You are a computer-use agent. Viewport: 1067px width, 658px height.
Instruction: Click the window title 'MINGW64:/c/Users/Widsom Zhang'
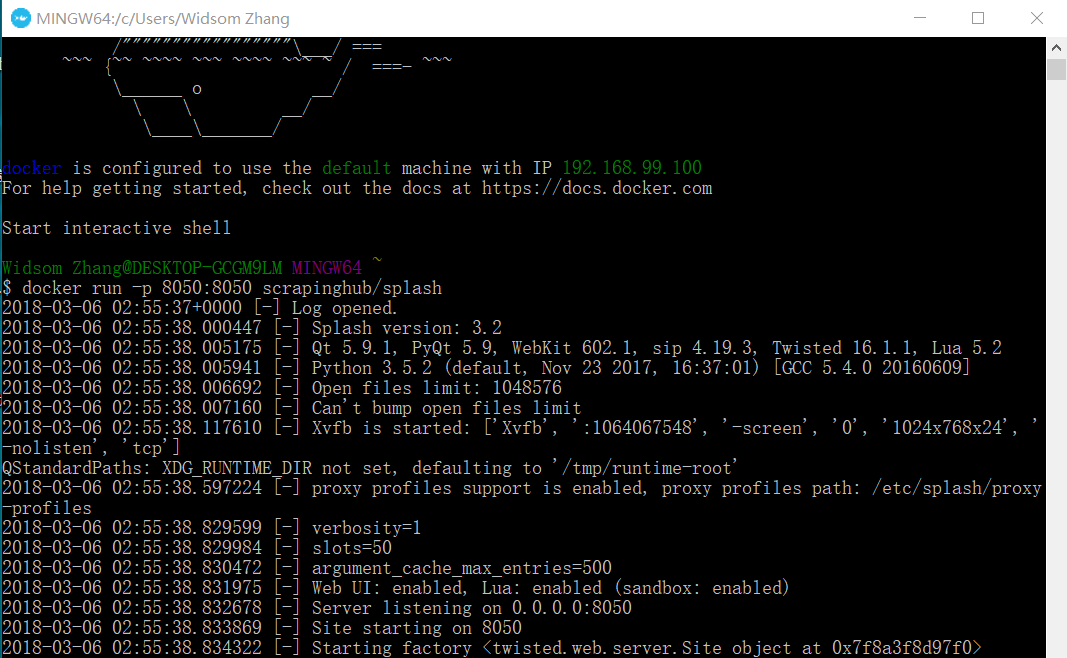(x=163, y=18)
